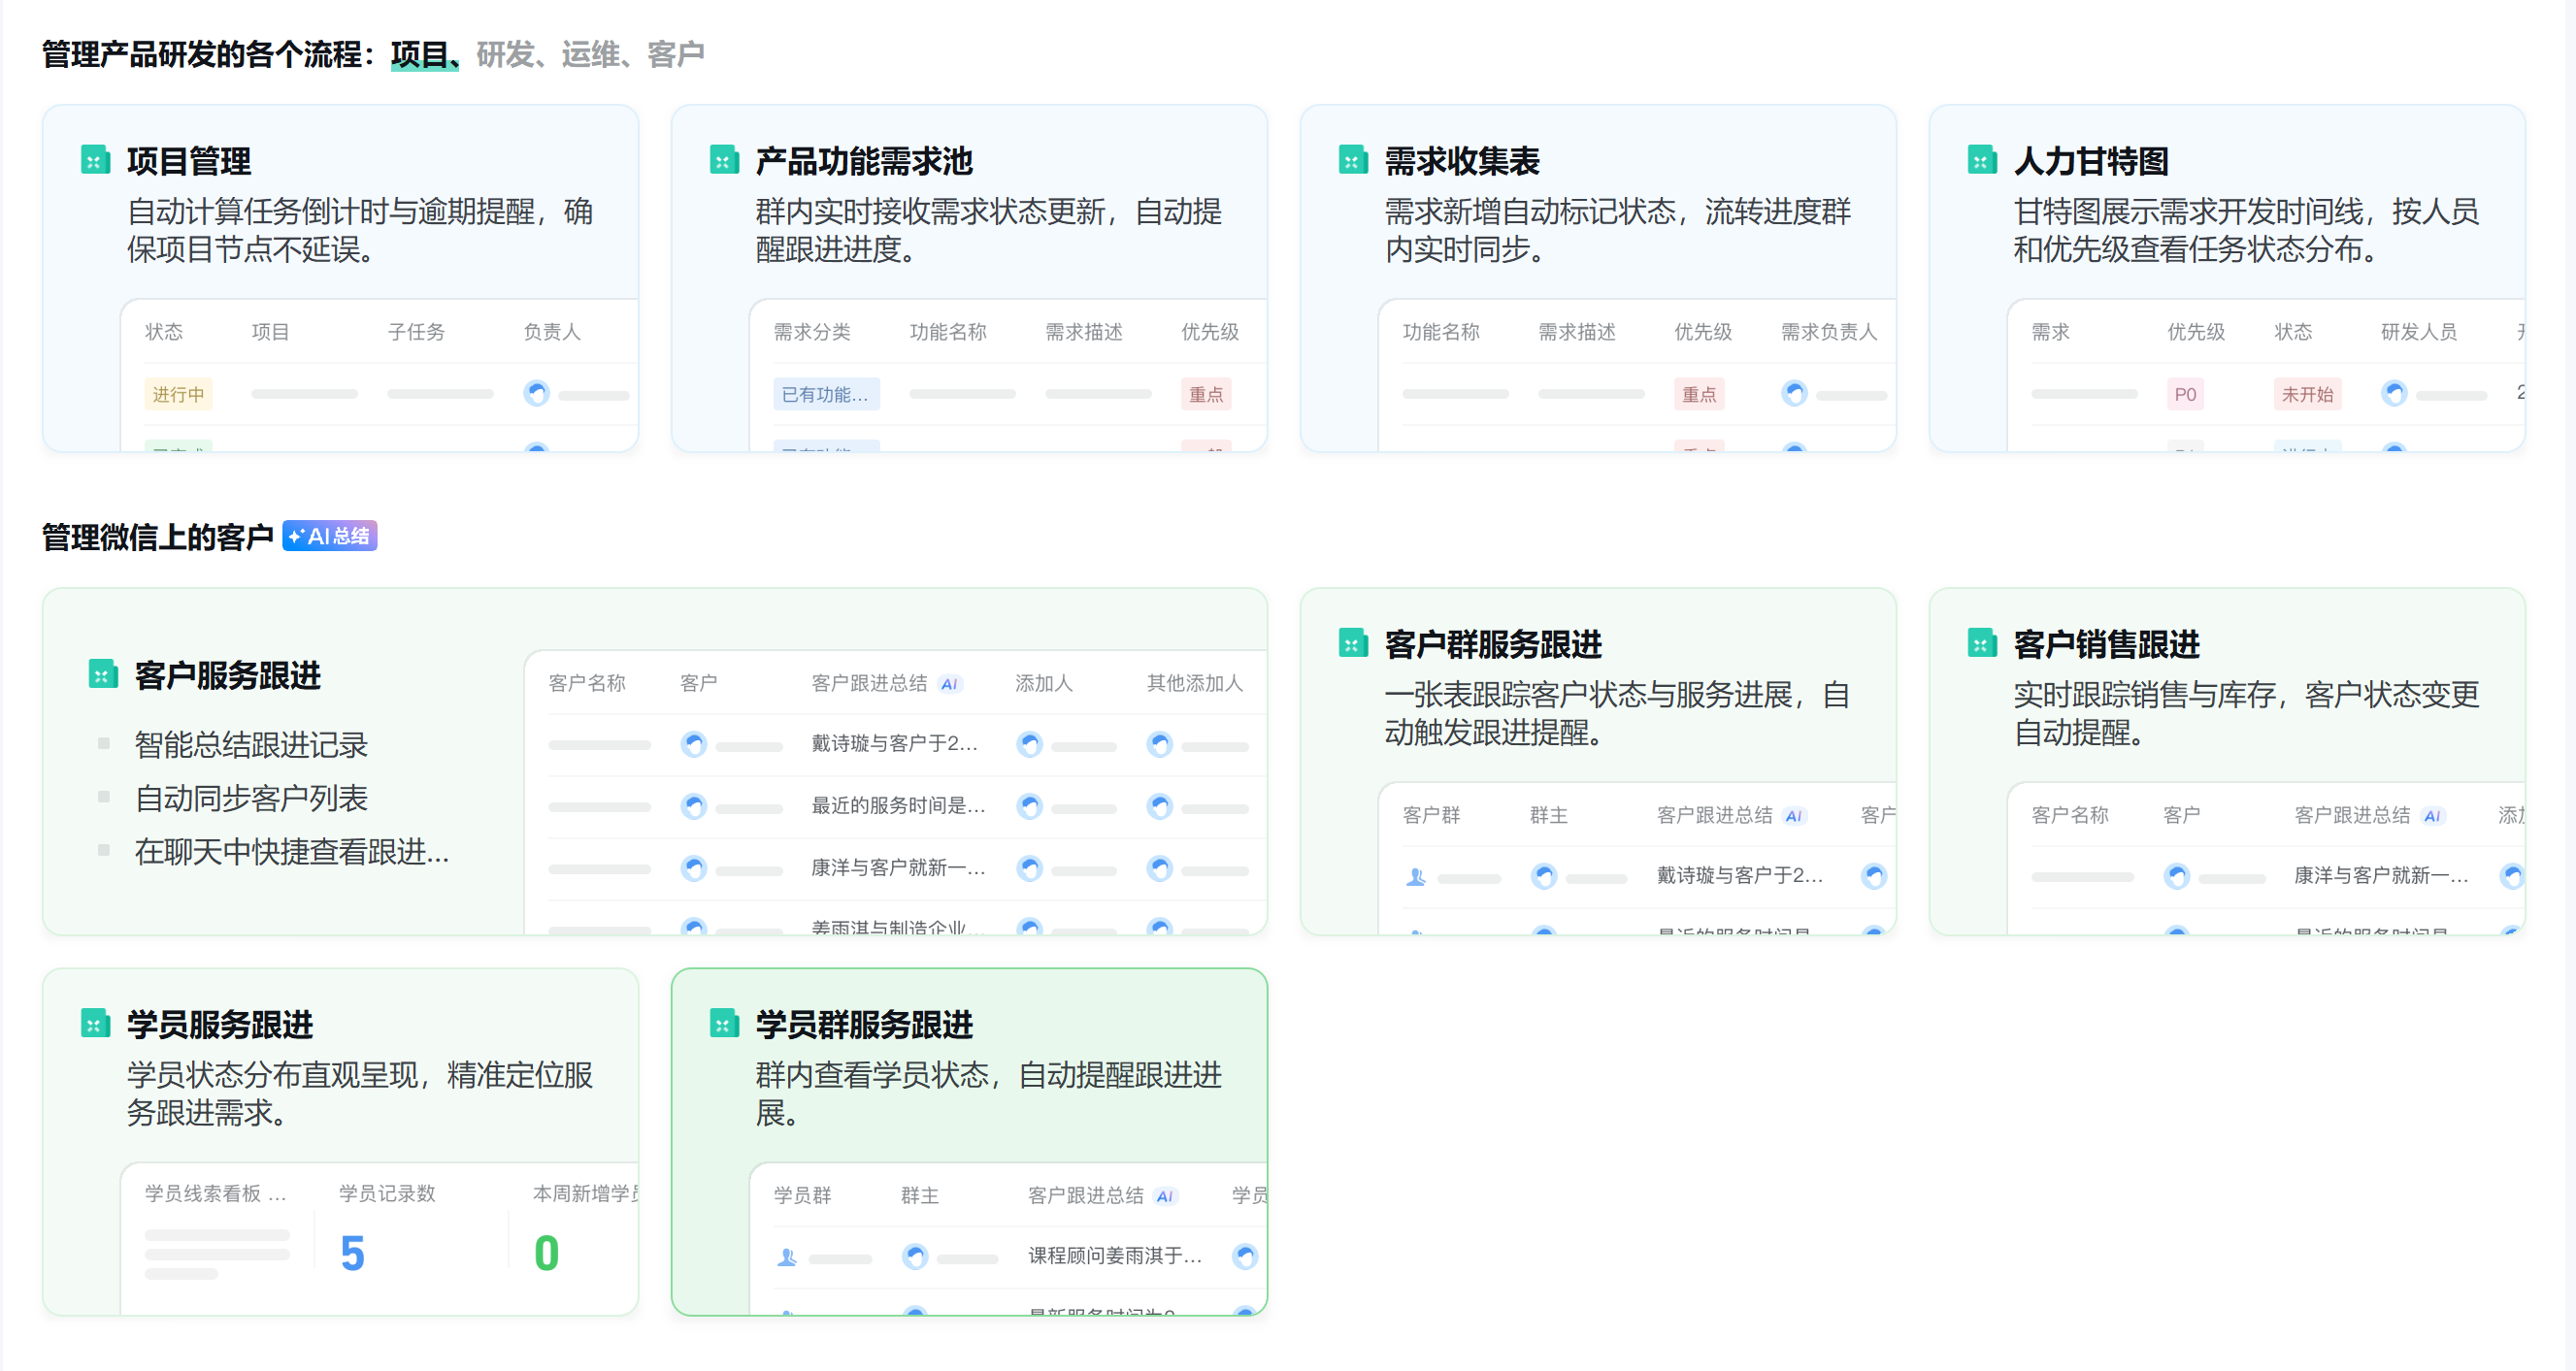Click the 需求负责人 column header
The height and width of the screenshot is (1371, 2576).
tap(1829, 332)
